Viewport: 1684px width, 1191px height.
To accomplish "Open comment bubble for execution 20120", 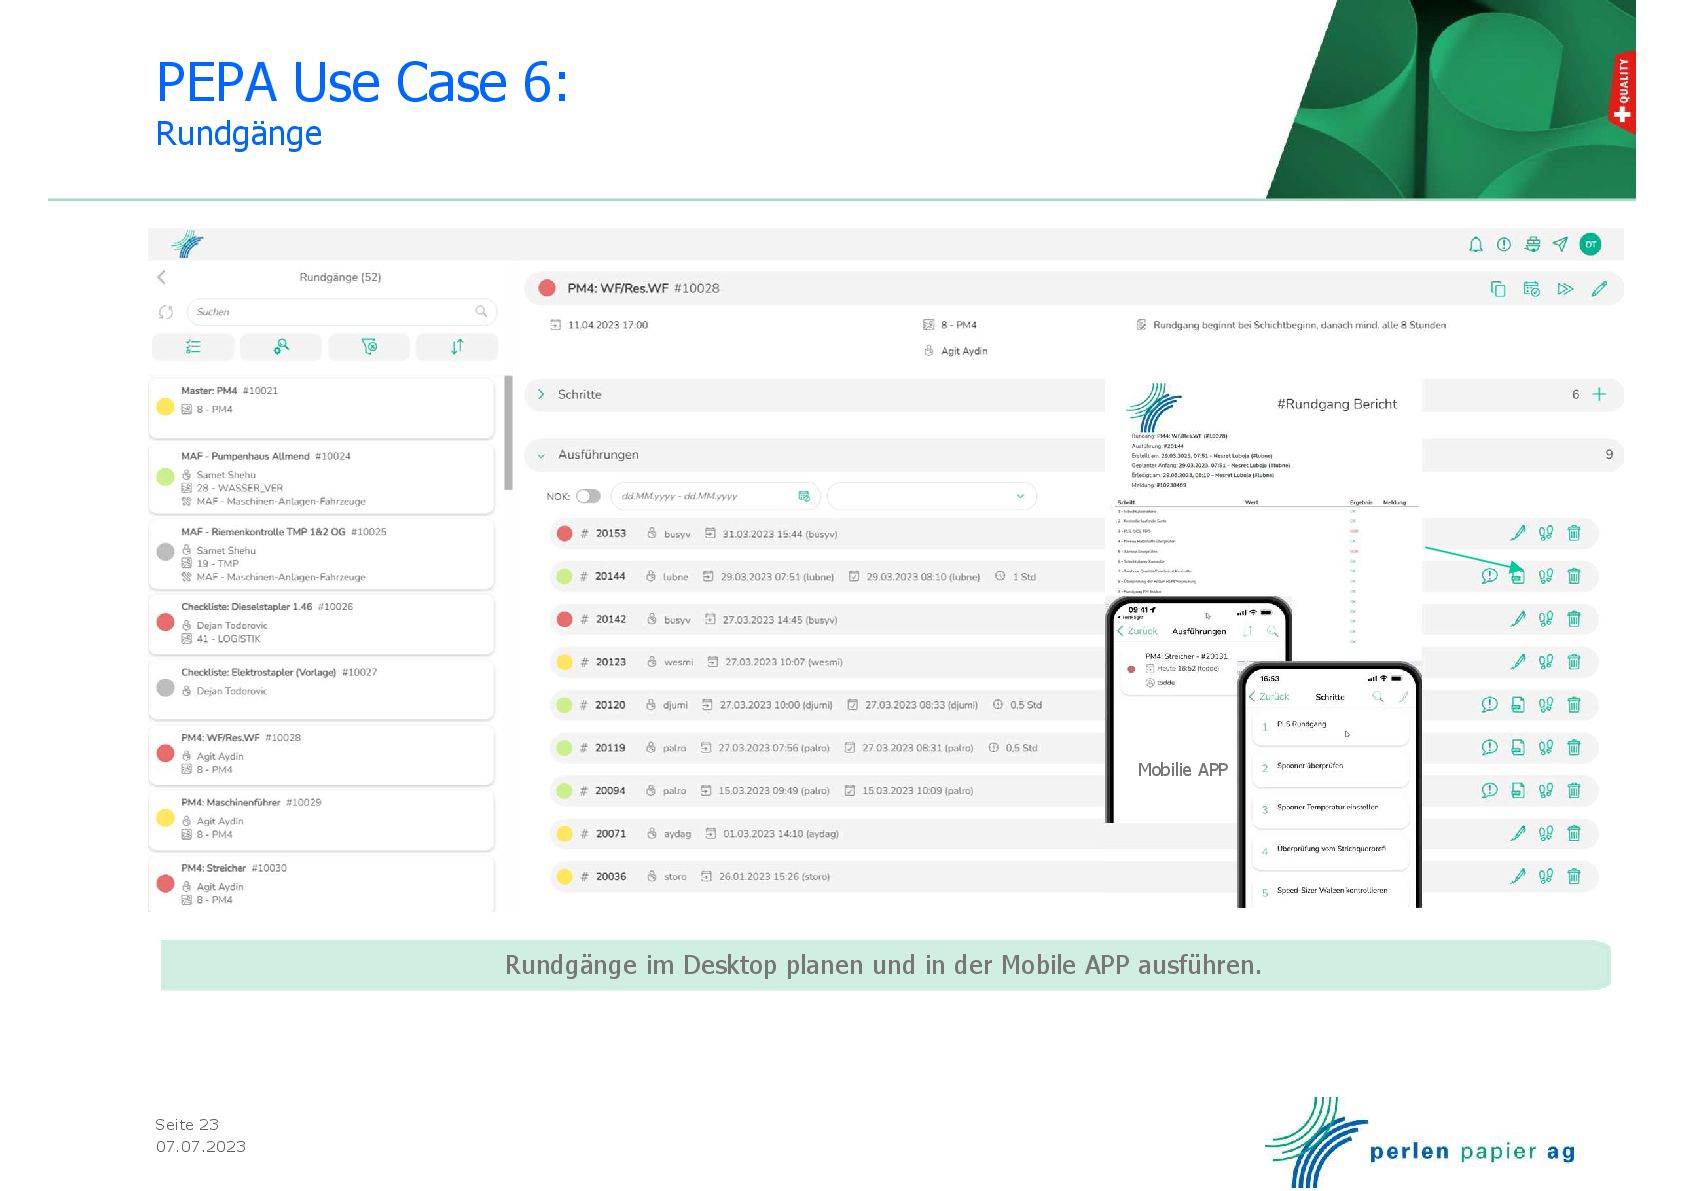I will [x=1489, y=705].
